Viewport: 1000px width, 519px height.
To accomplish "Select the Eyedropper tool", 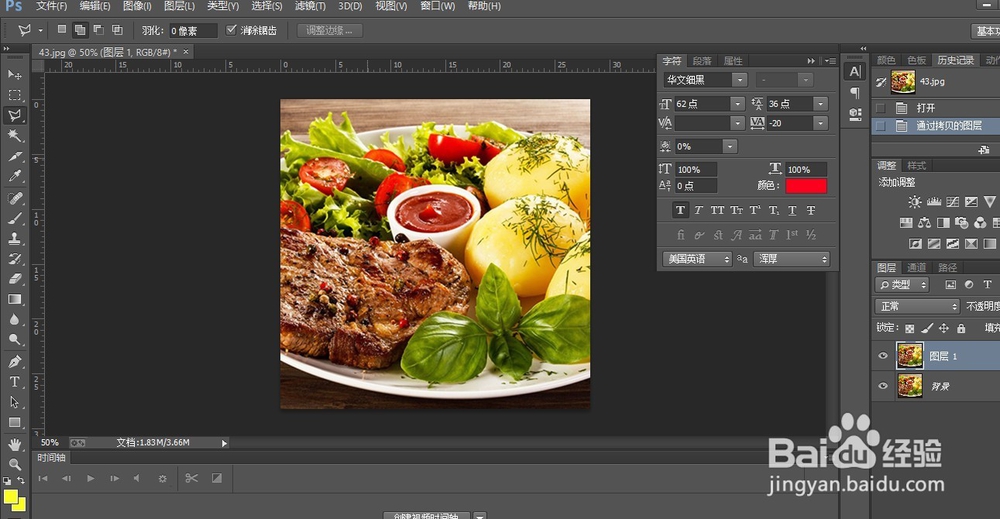I will [x=14, y=176].
